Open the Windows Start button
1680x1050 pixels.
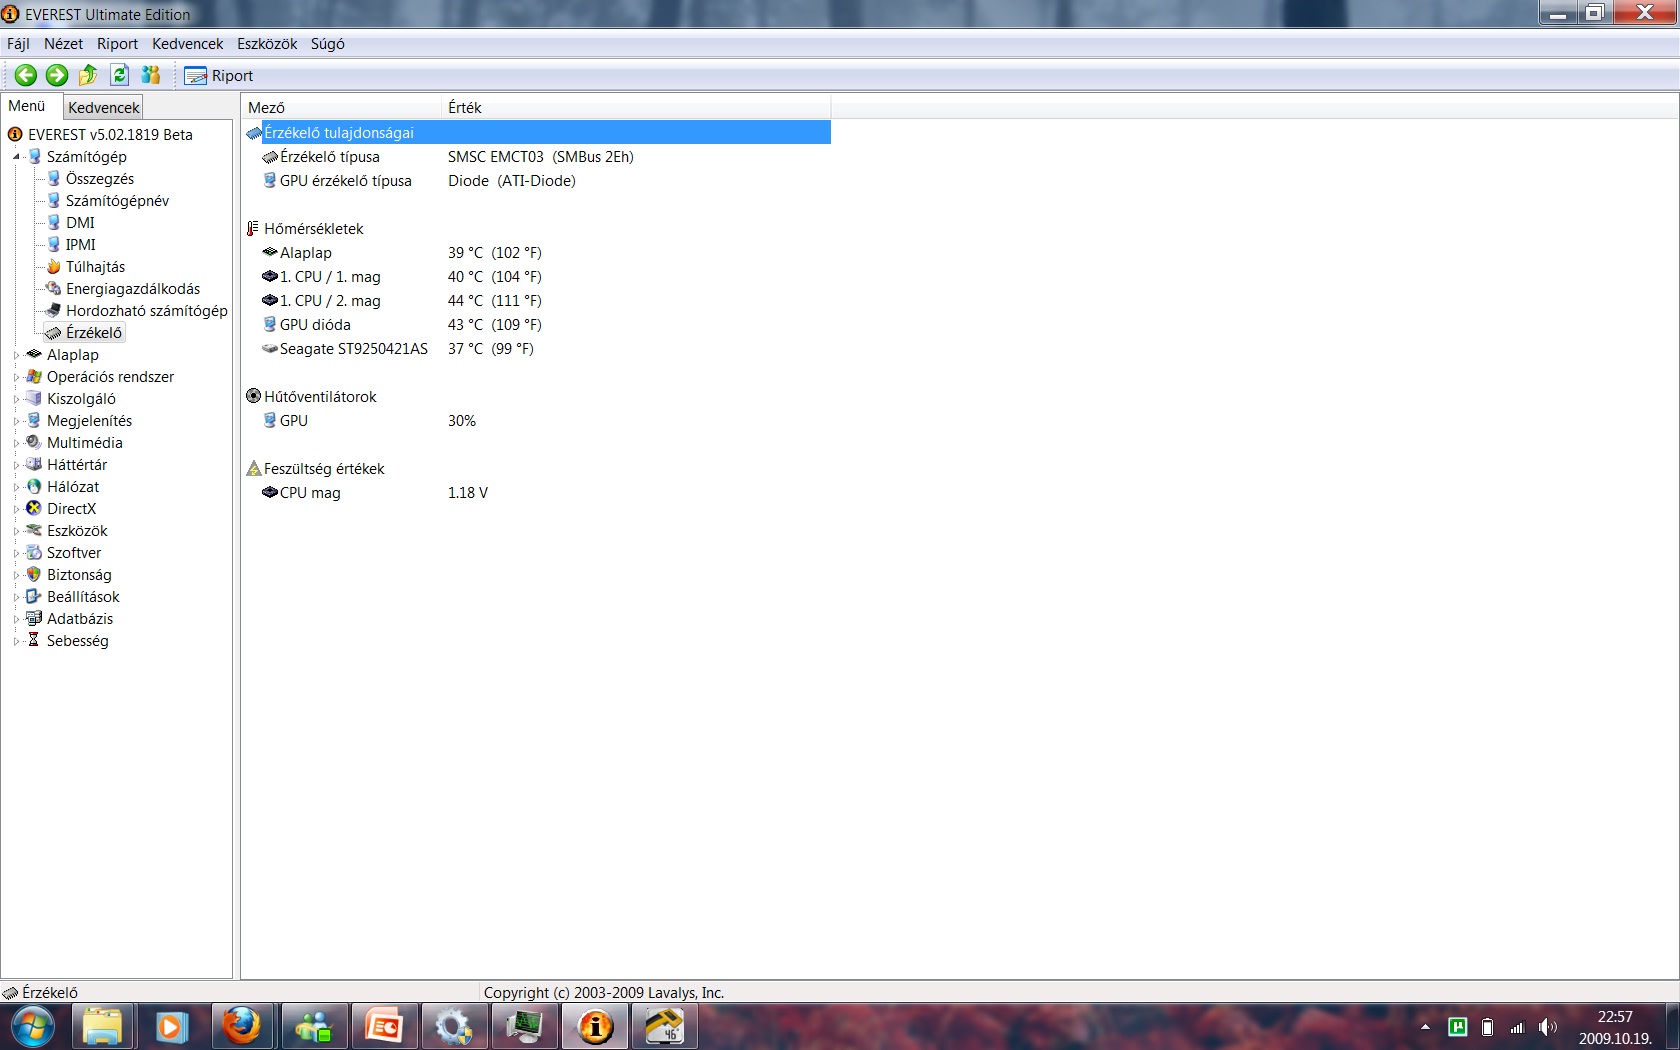click(x=32, y=1027)
